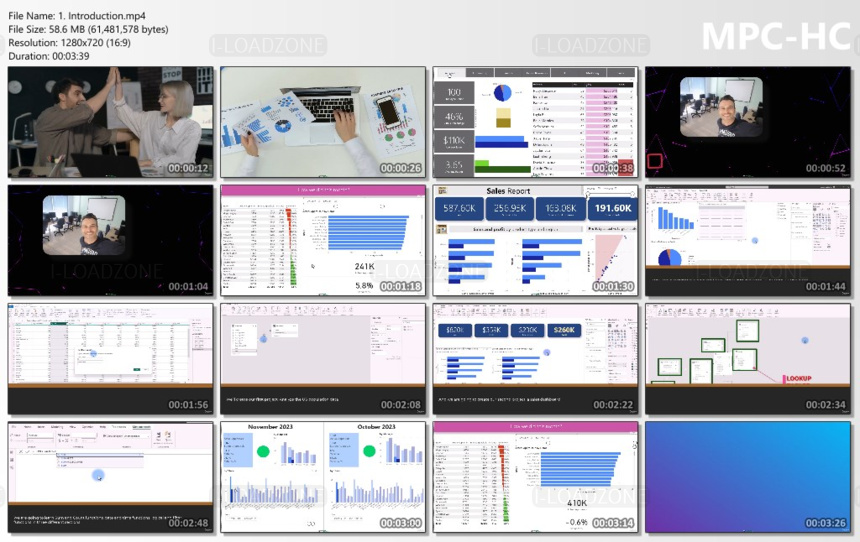This screenshot has width=860, height=542.
Task: Click the File Name 1. Introduction.mp4 line
Action: point(77,16)
